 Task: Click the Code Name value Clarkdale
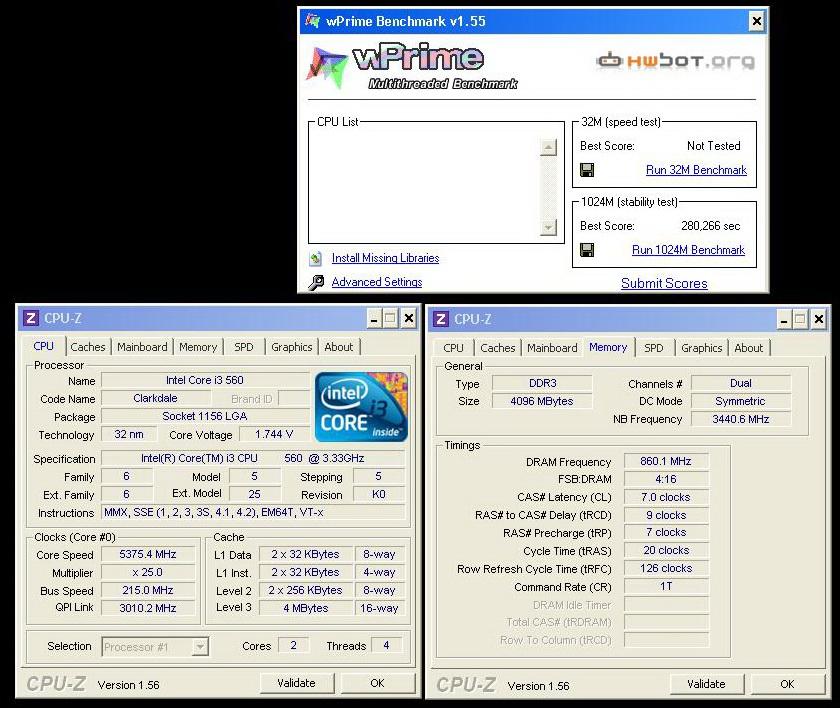[155, 398]
